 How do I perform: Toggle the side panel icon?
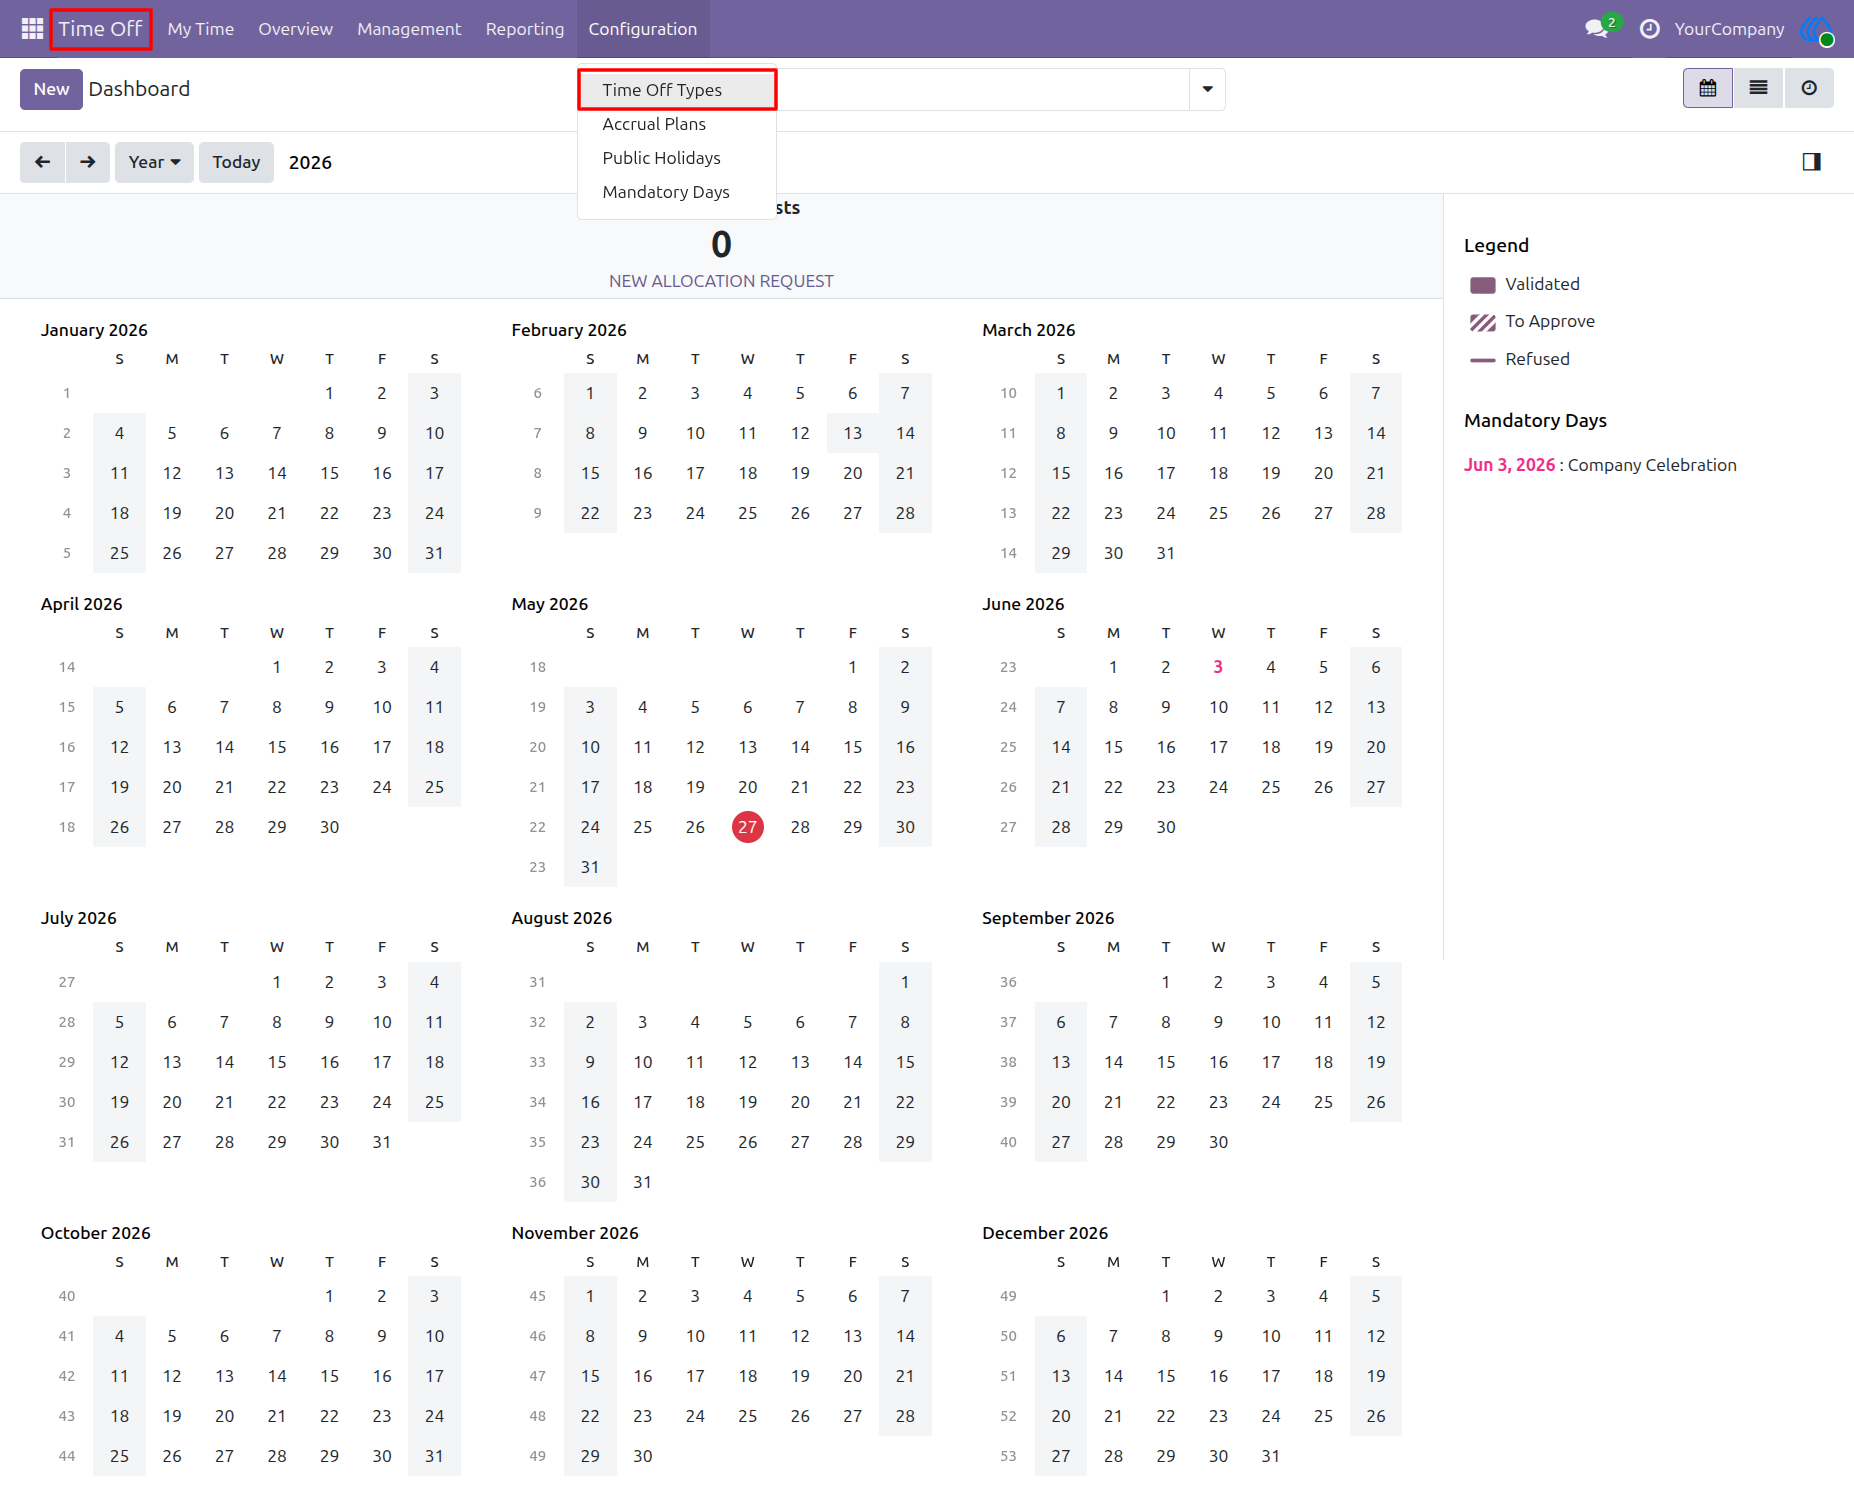(1811, 162)
